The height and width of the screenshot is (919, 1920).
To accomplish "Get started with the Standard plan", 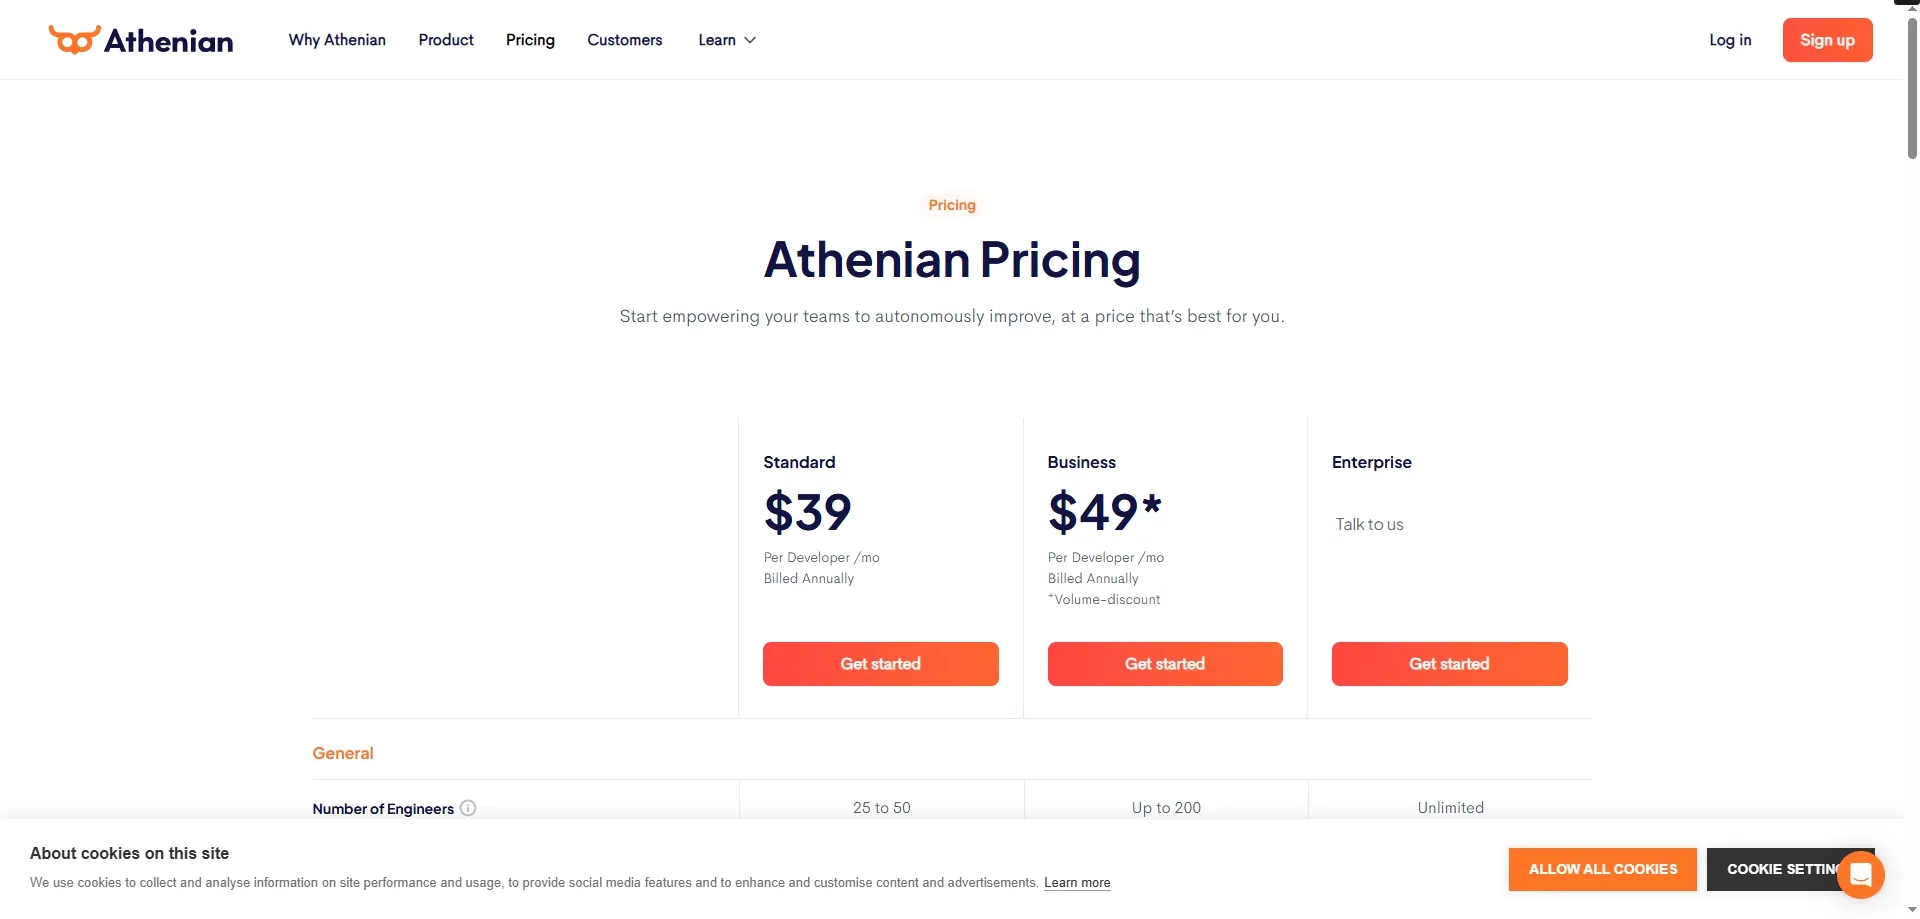I will [x=880, y=664].
